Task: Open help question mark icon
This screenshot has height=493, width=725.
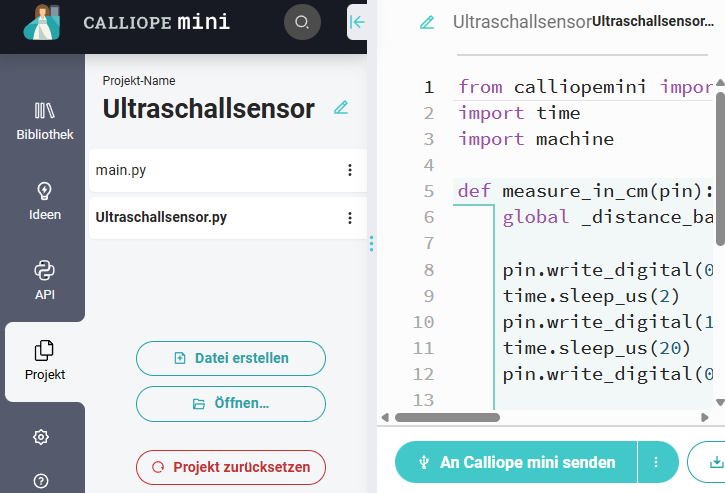Action: [41, 480]
